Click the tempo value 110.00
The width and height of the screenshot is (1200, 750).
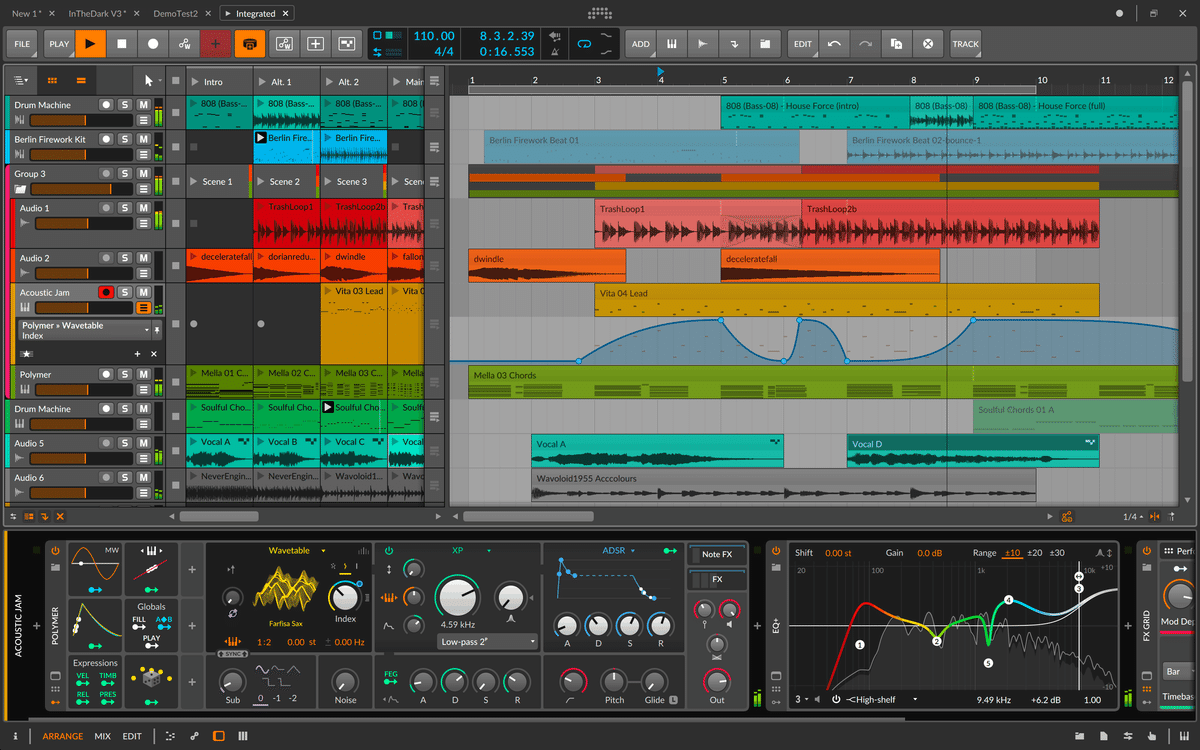434,36
